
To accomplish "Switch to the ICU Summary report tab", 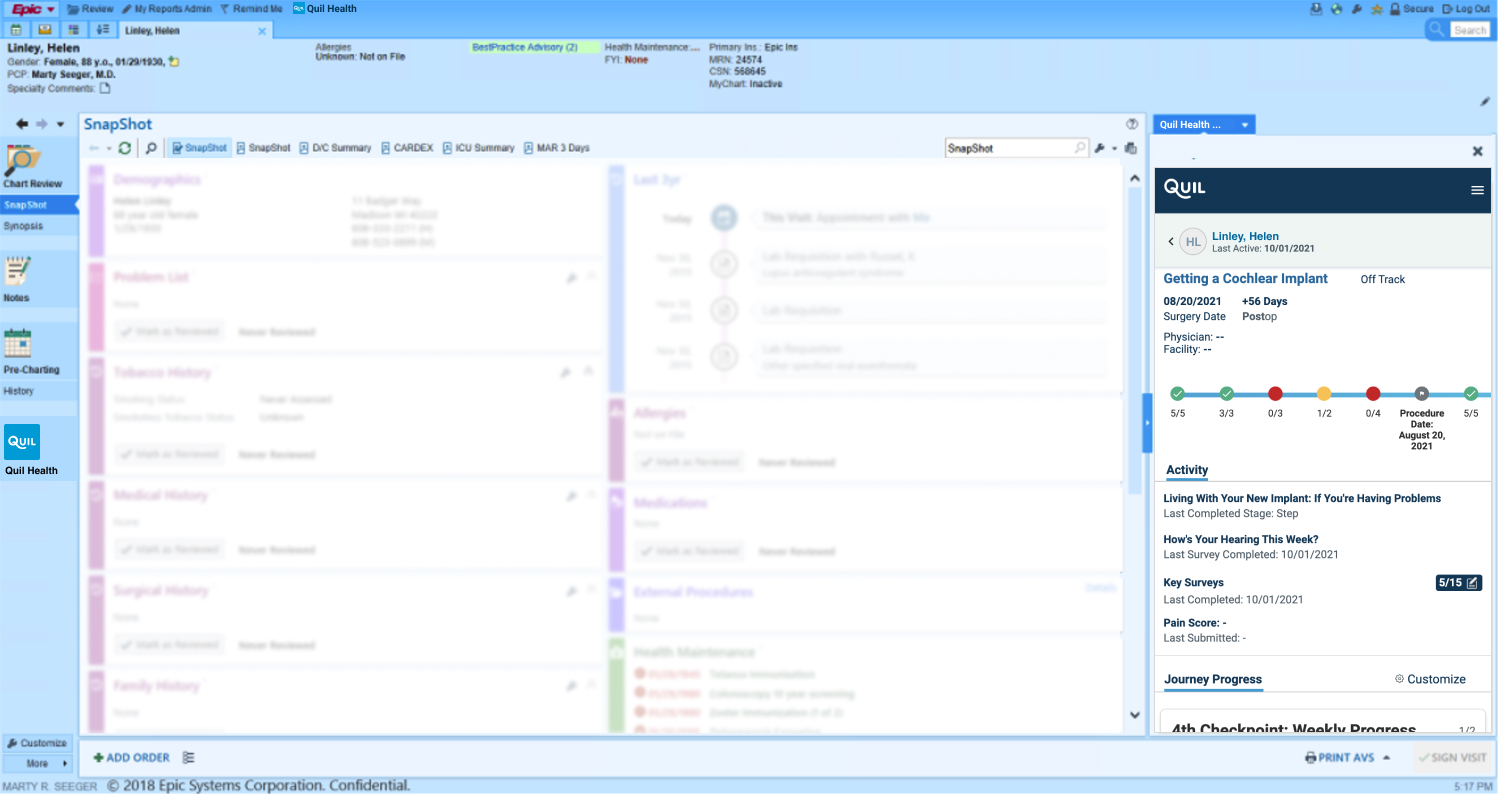I will coord(478,148).
